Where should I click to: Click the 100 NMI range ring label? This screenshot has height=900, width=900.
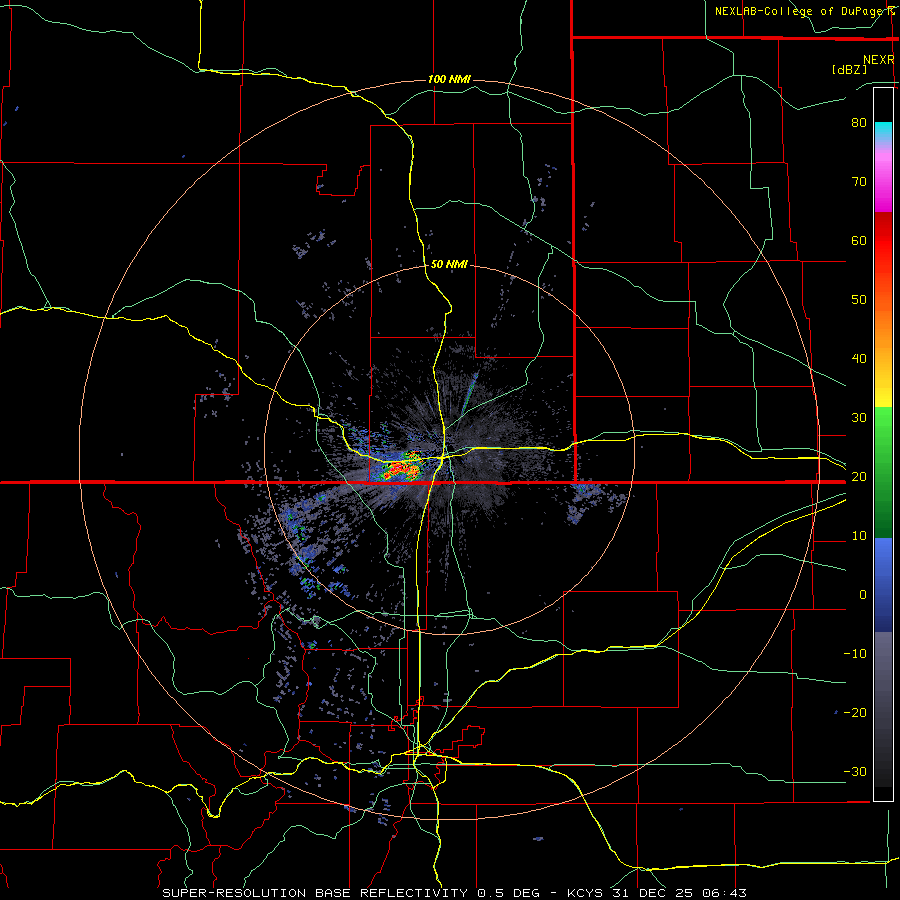(x=449, y=79)
